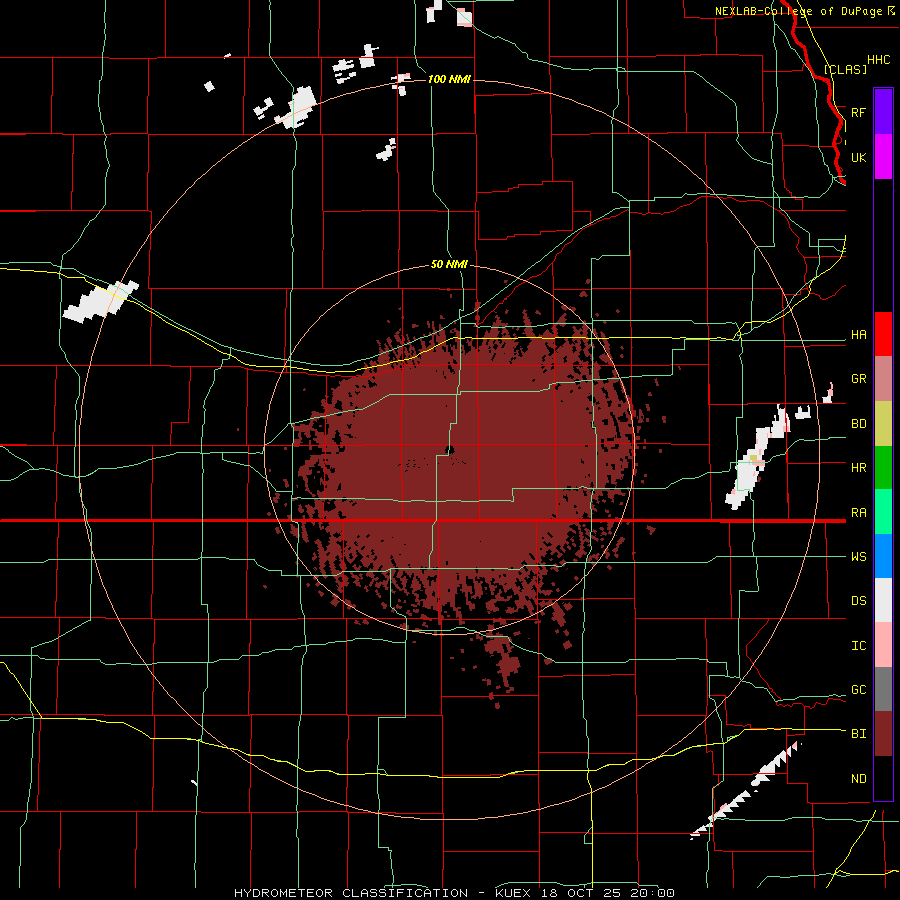Click the 'HYDROMETEOR CLASSIFICATION' title text
Viewport: 900px width, 900px height.
(351, 893)
